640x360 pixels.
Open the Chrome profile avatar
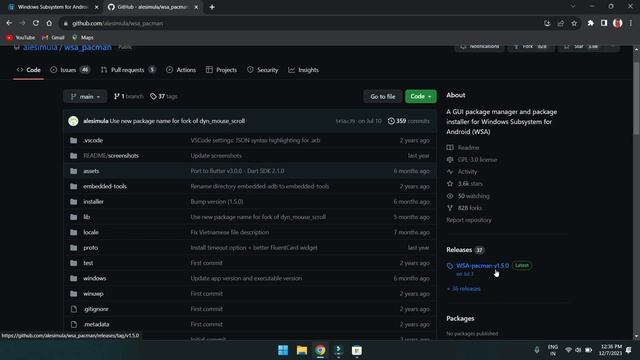pyautogui.click(x=618, y=23)
